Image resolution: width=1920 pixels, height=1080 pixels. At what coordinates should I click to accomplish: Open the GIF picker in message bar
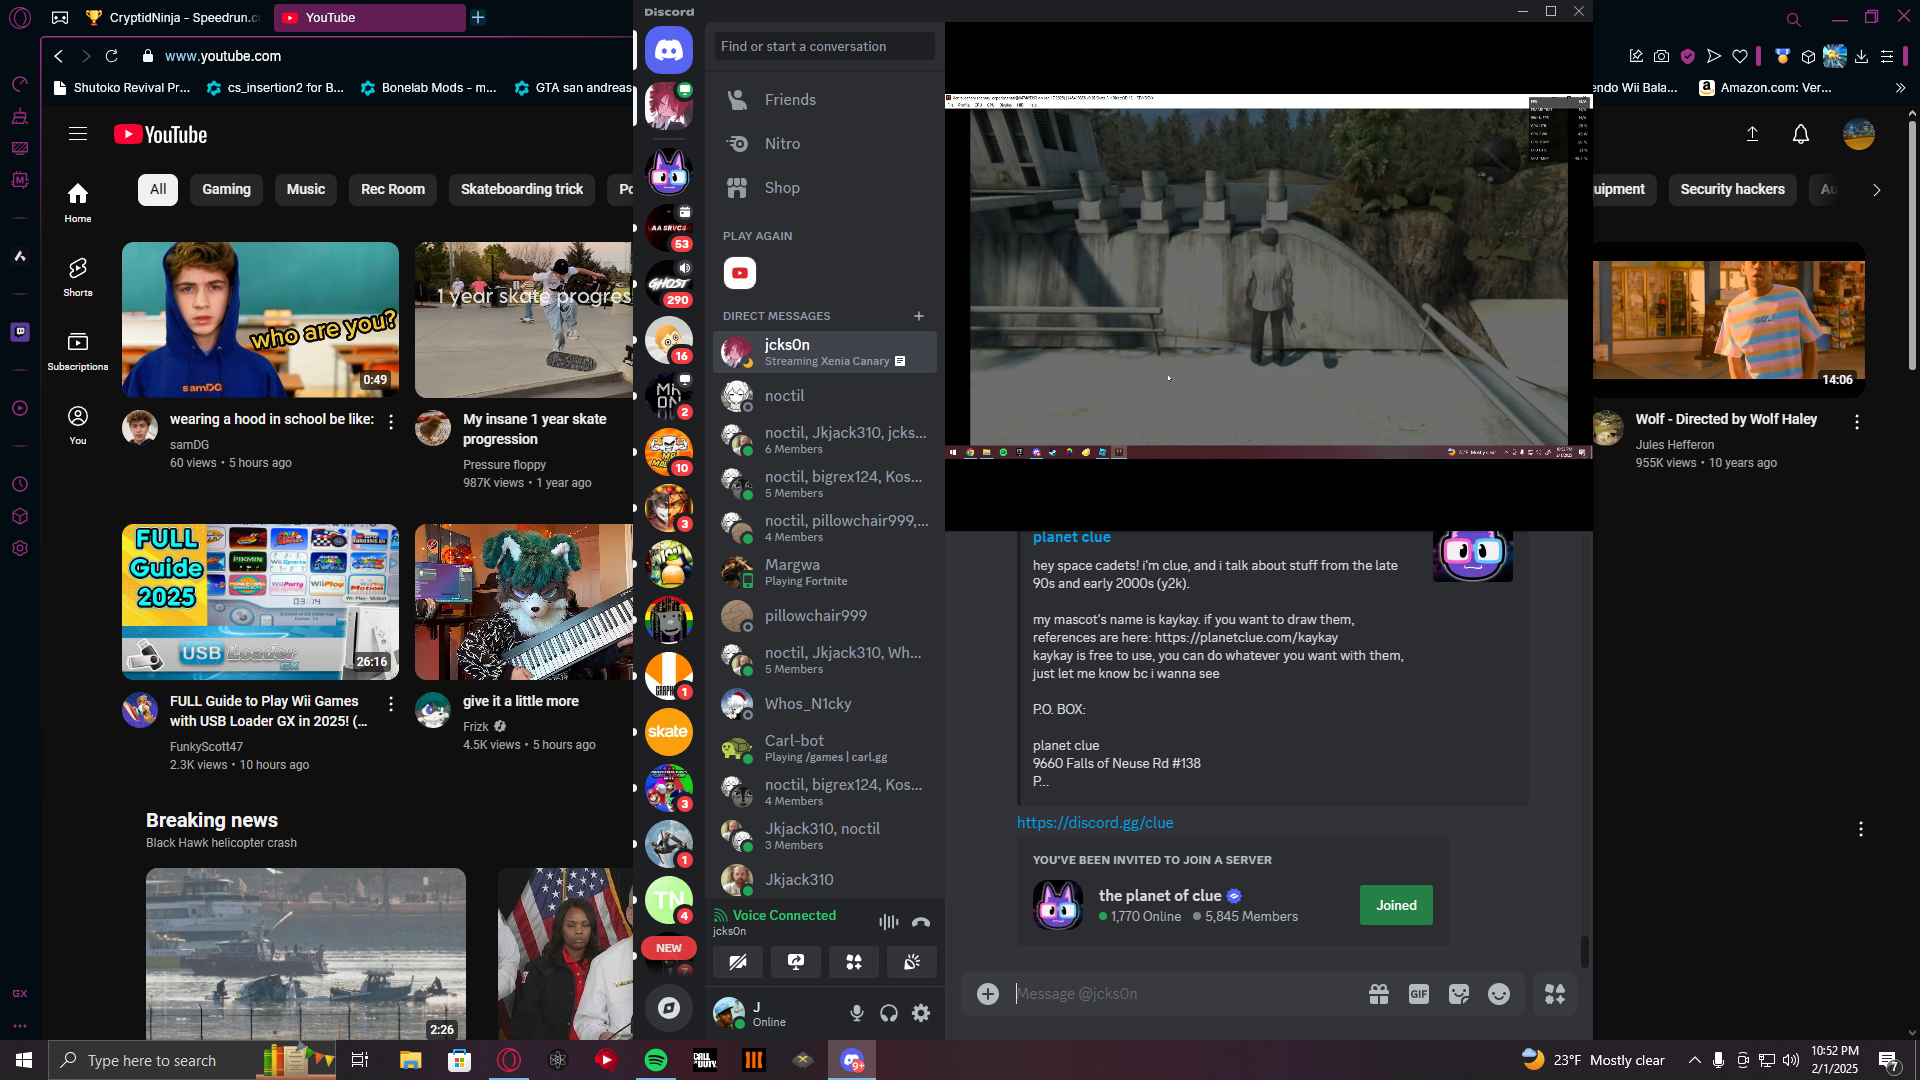1418,993
